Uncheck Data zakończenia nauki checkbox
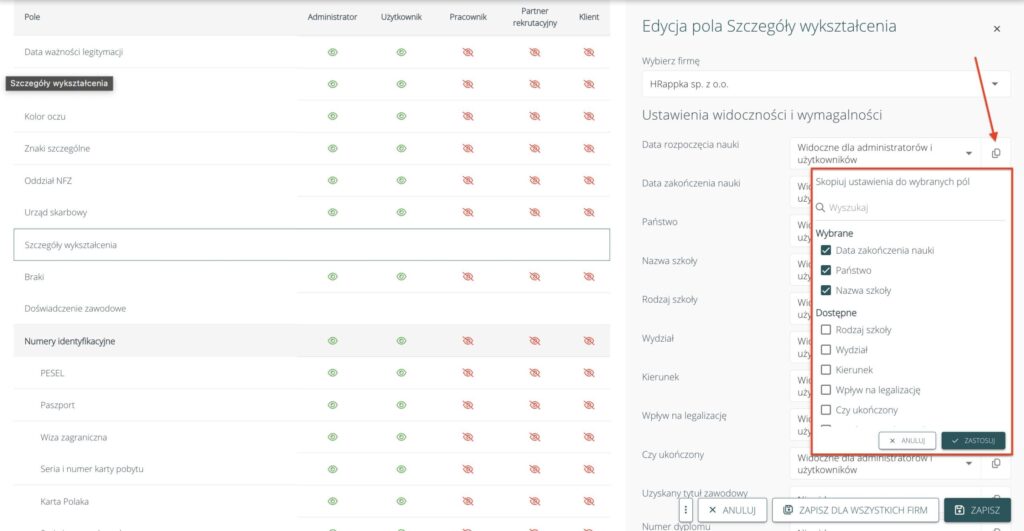Image resolution: width=1024 pixels, height=531 pixels. click(x=826, y=250)
